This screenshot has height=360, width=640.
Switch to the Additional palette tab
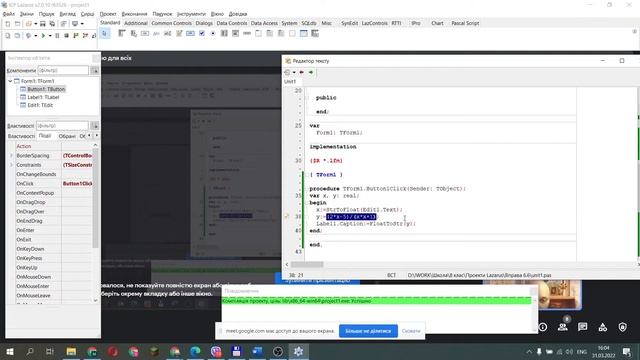(136, 23)
